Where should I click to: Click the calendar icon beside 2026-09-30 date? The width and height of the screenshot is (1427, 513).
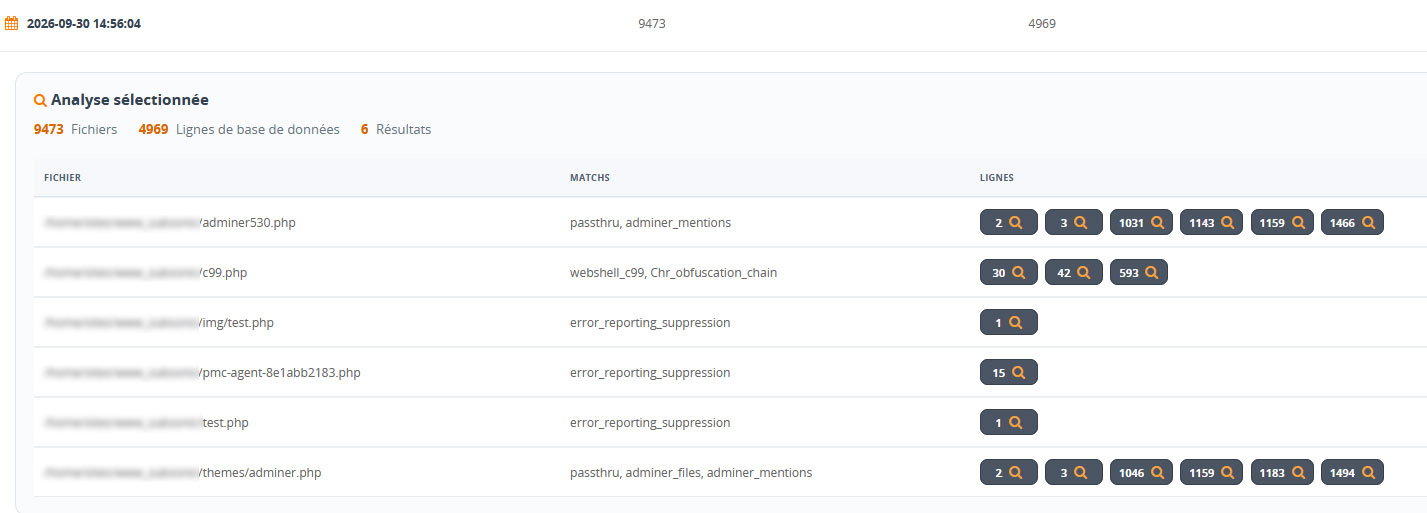pos(12,23)
